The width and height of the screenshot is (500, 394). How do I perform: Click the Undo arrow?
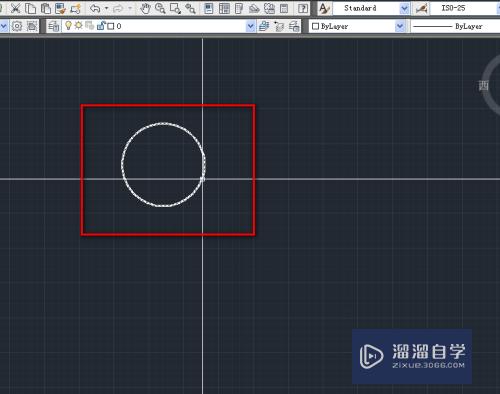coord(95,8)
